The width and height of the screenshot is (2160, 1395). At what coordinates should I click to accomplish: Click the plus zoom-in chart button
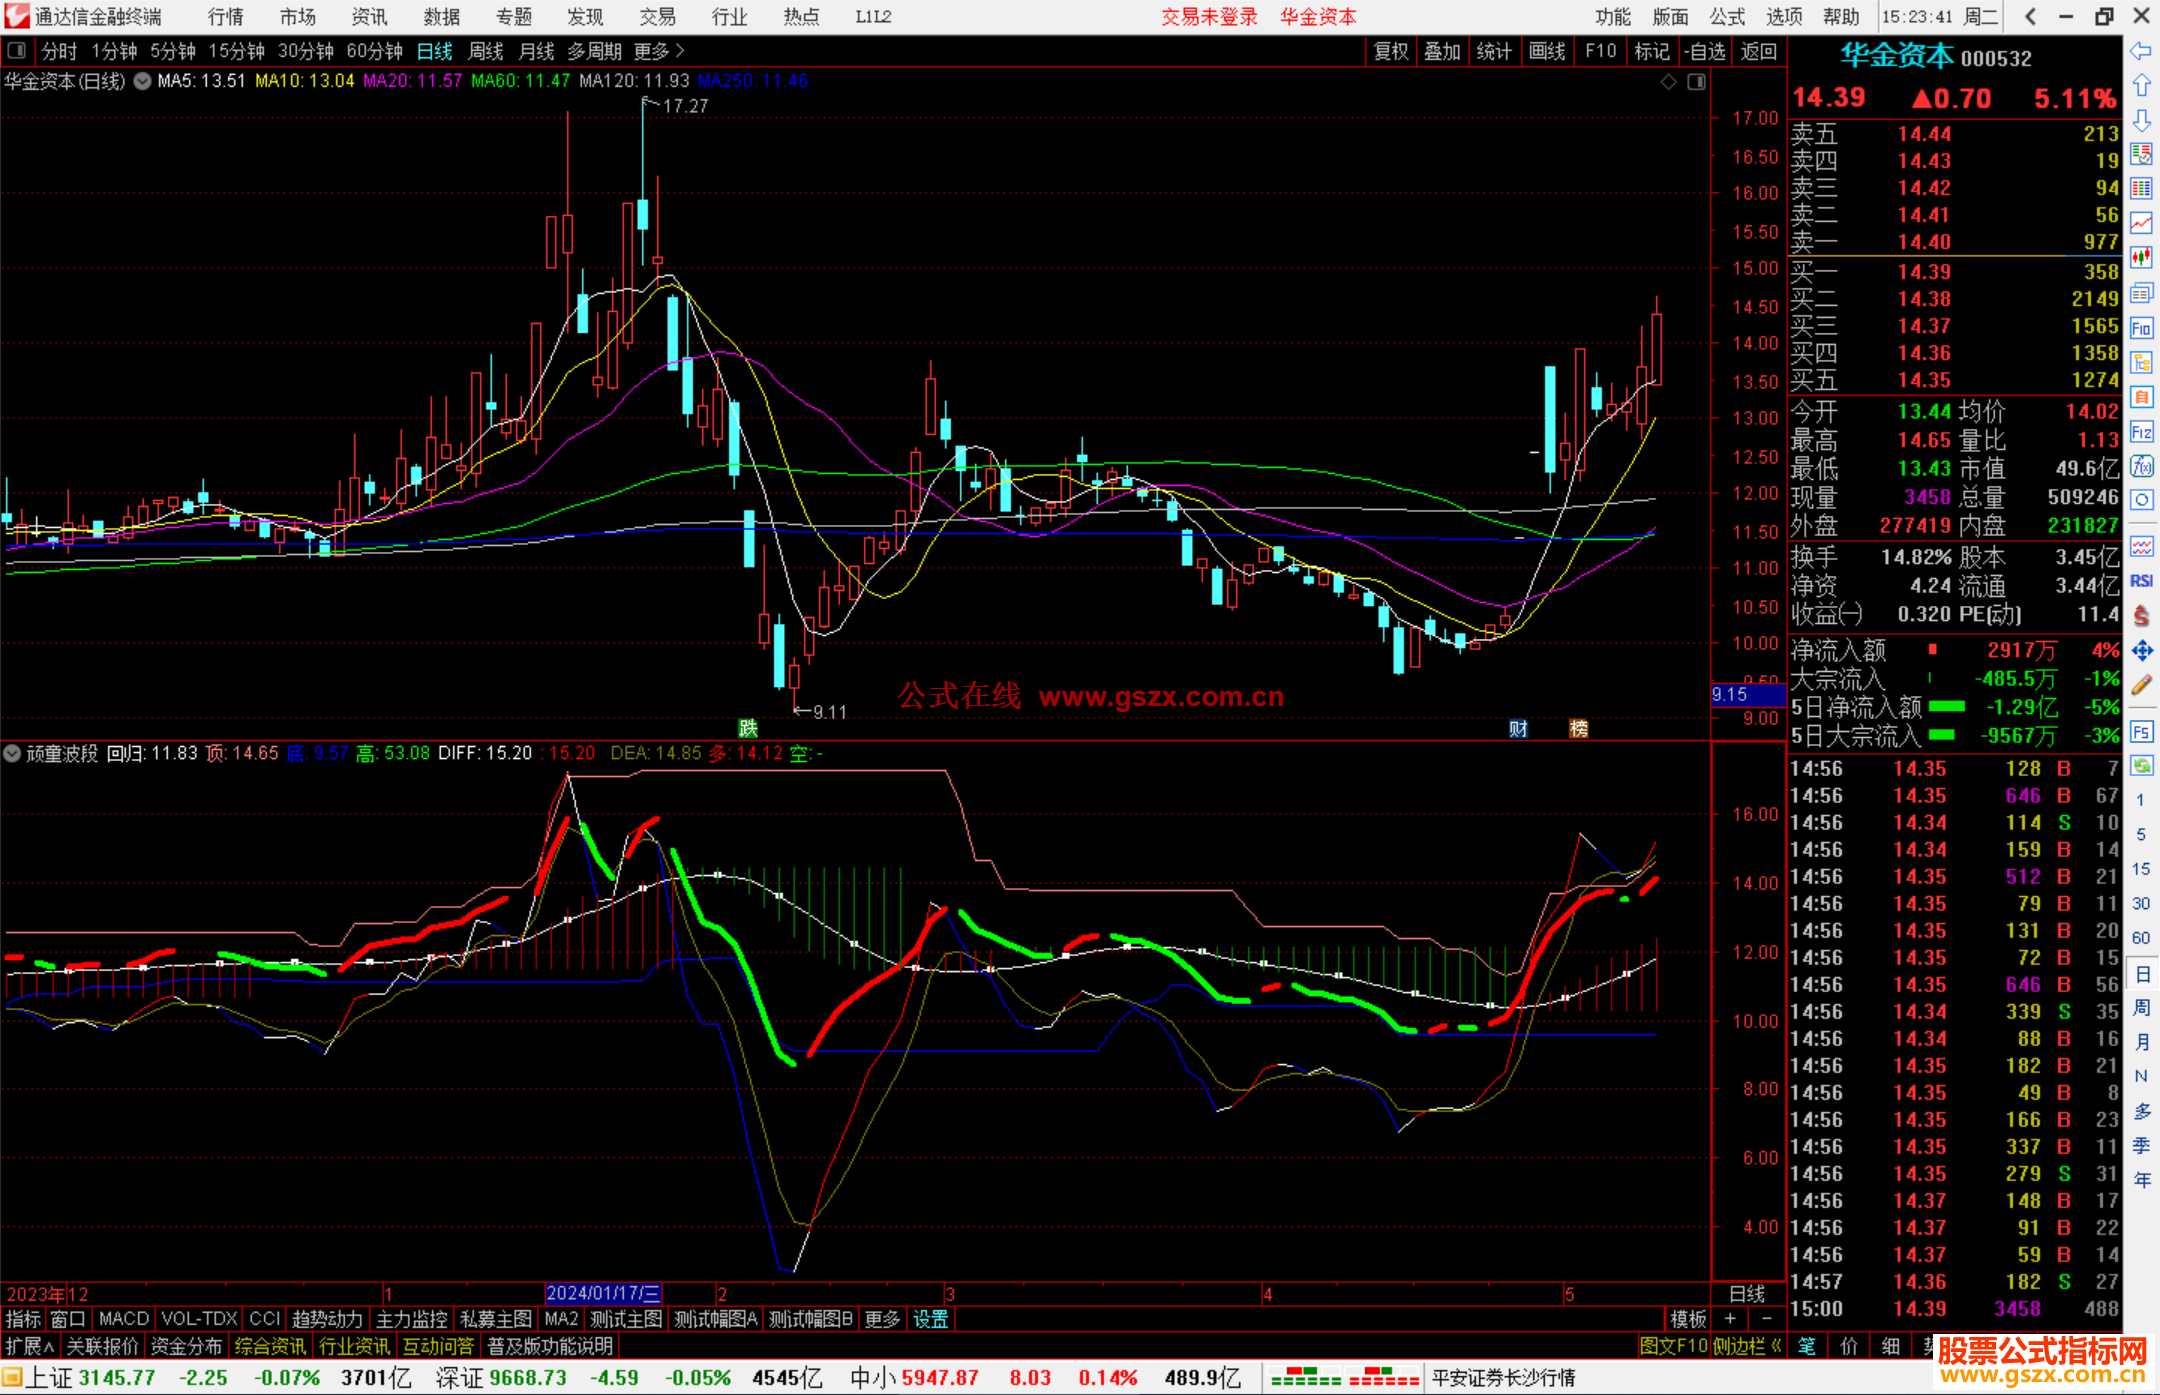[1730, 1319]
